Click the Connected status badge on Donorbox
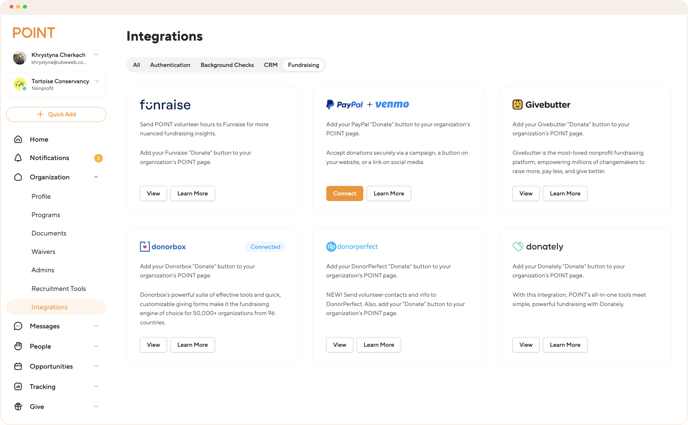Image resolution: width=688 pixels, height=425 pixels. [x=265, y=247]
